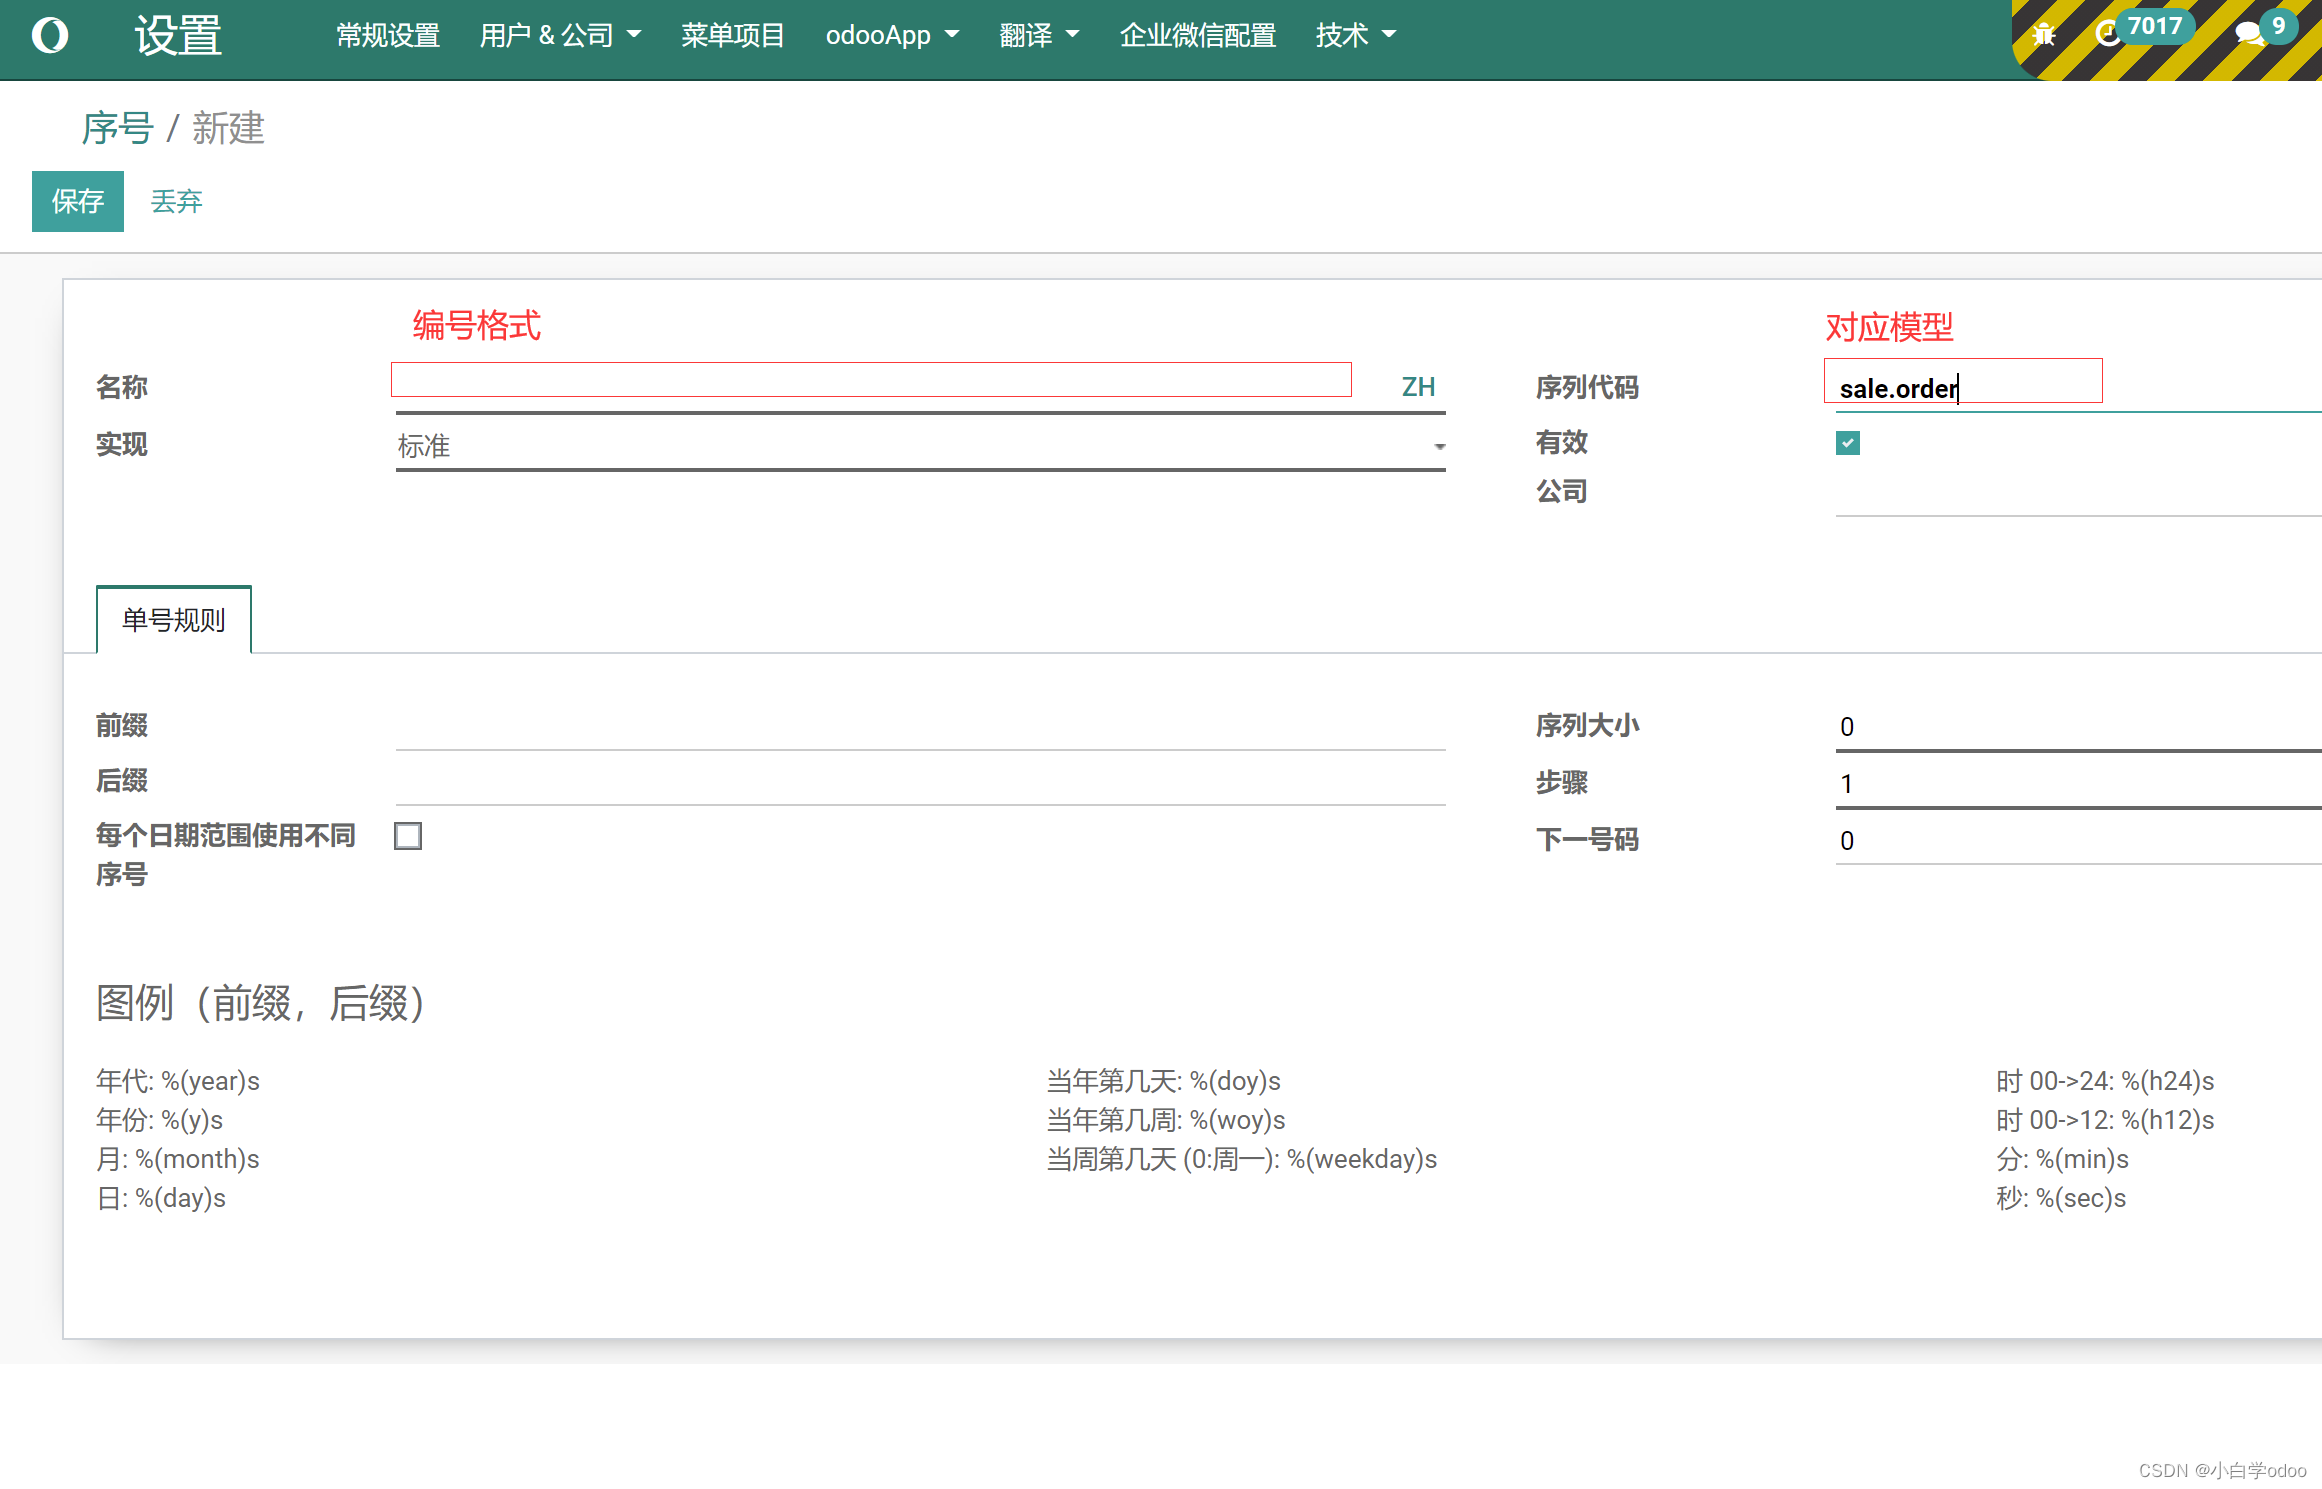The width and height of the screenshot is (2322, 1489).
Task: Open the activities clock icon
Action: tap(2108, 33)
